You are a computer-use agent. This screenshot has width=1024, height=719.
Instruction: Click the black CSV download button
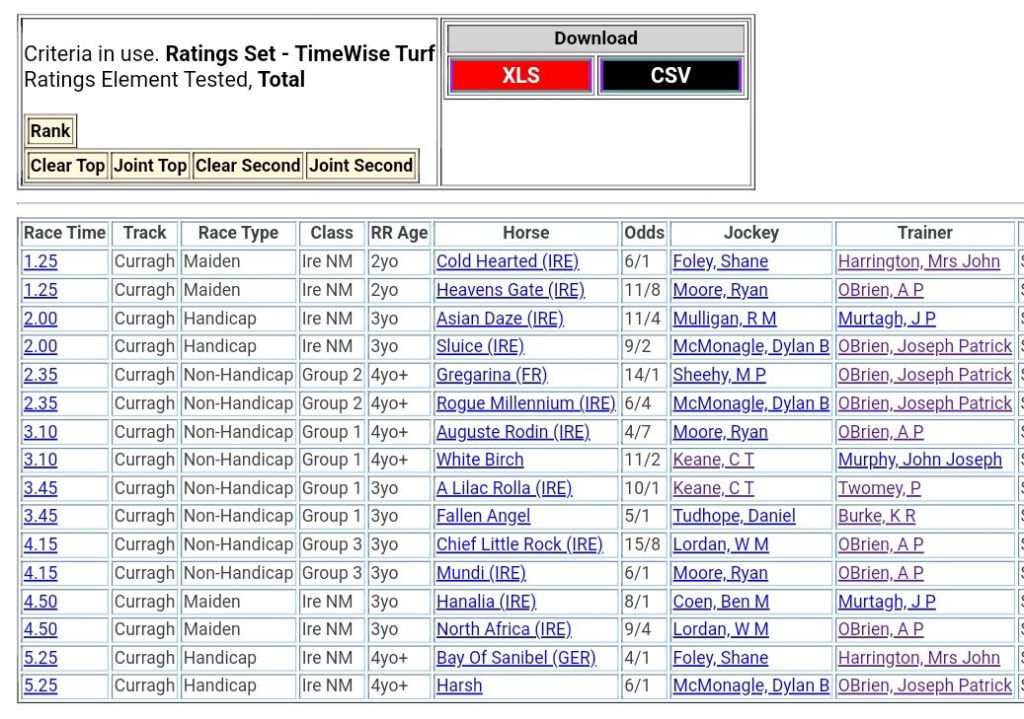pyautogui.click(x=670, y=76)
